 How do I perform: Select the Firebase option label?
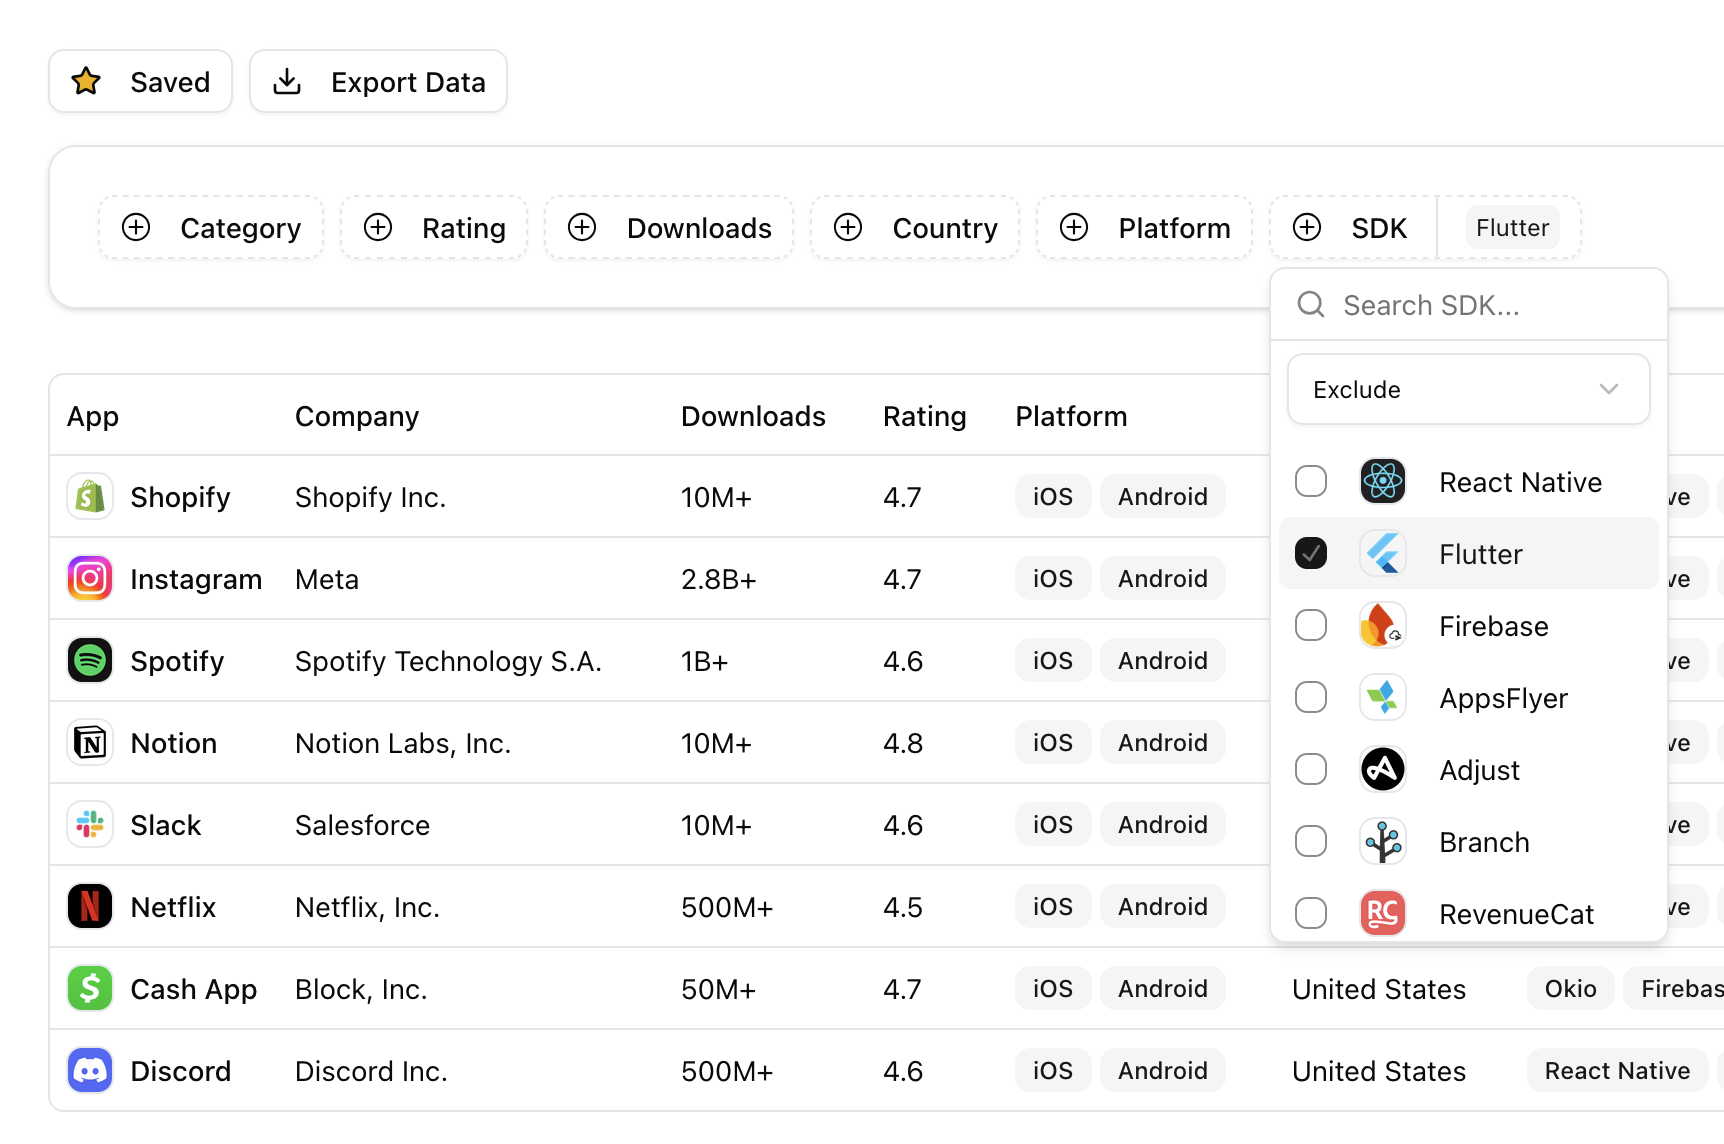1493,625
